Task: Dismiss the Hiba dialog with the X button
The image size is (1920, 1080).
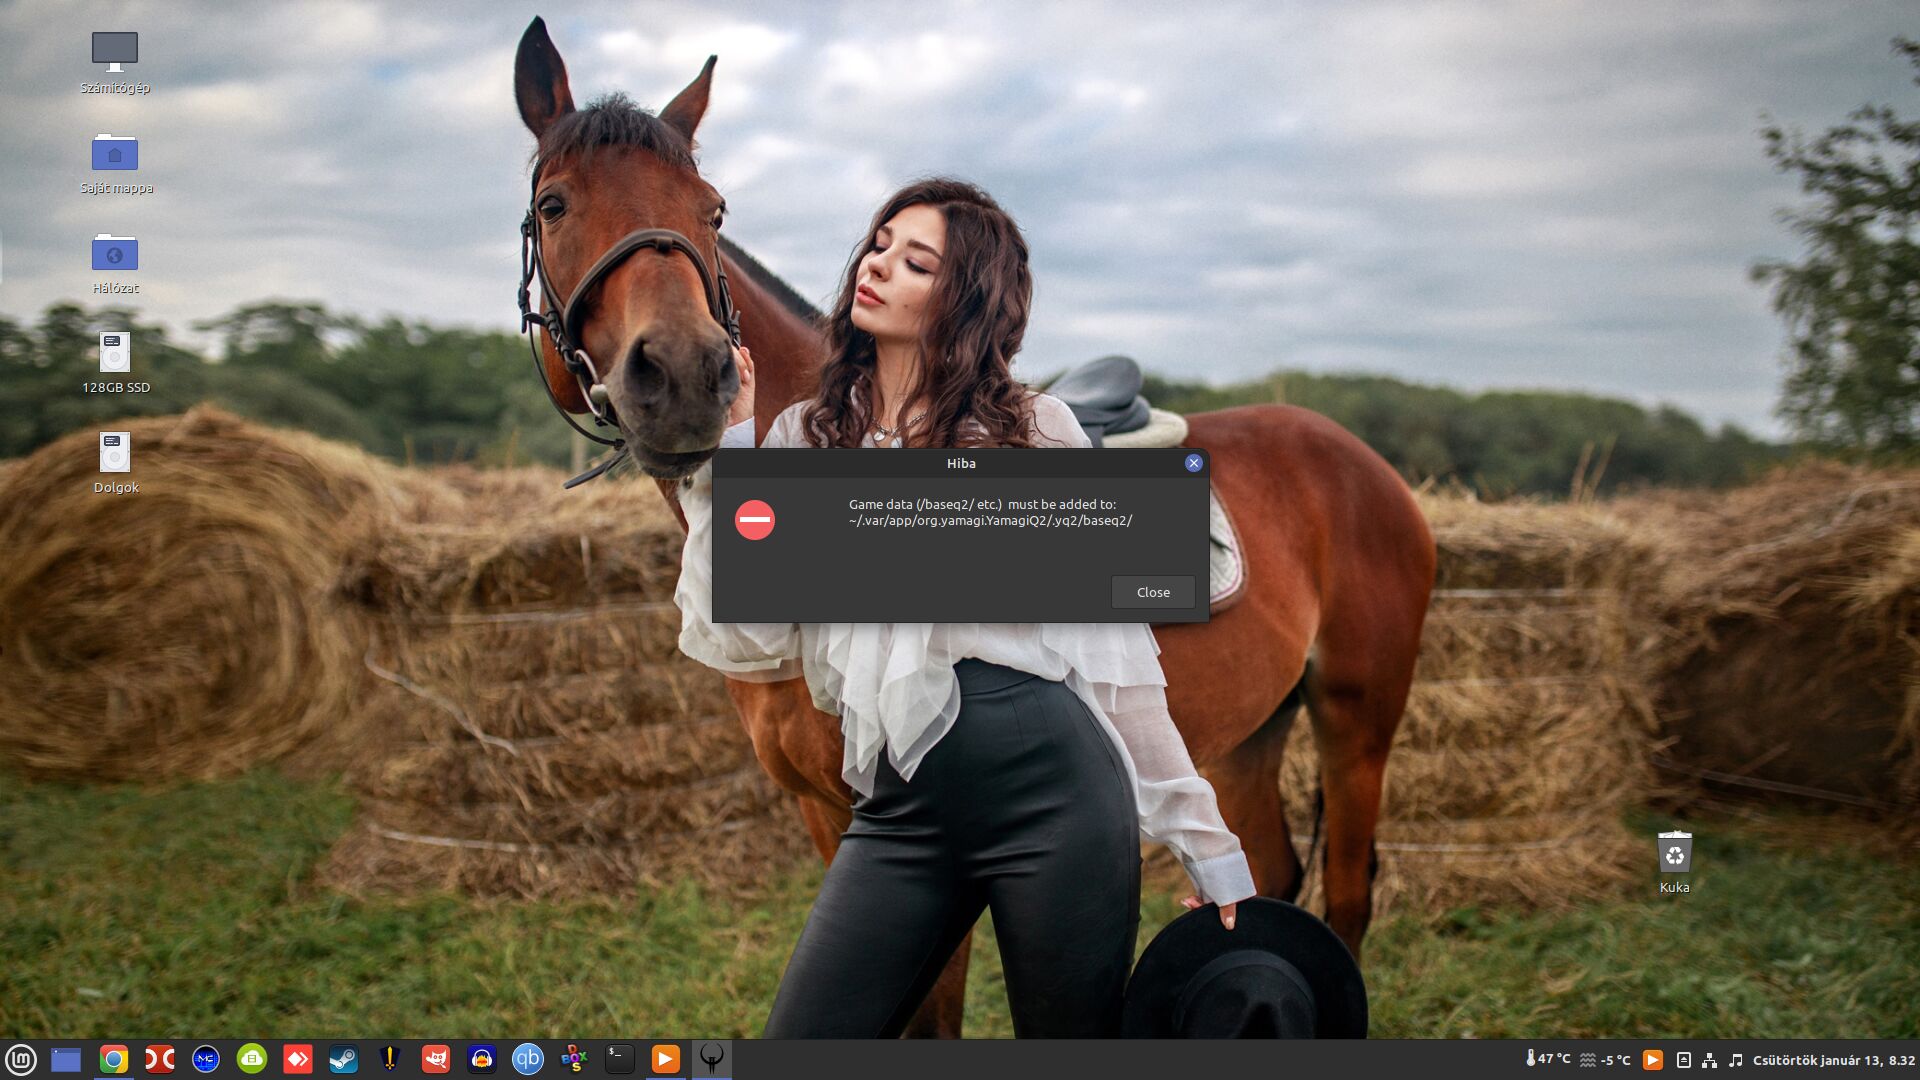Action: [x=1193, y=463]
